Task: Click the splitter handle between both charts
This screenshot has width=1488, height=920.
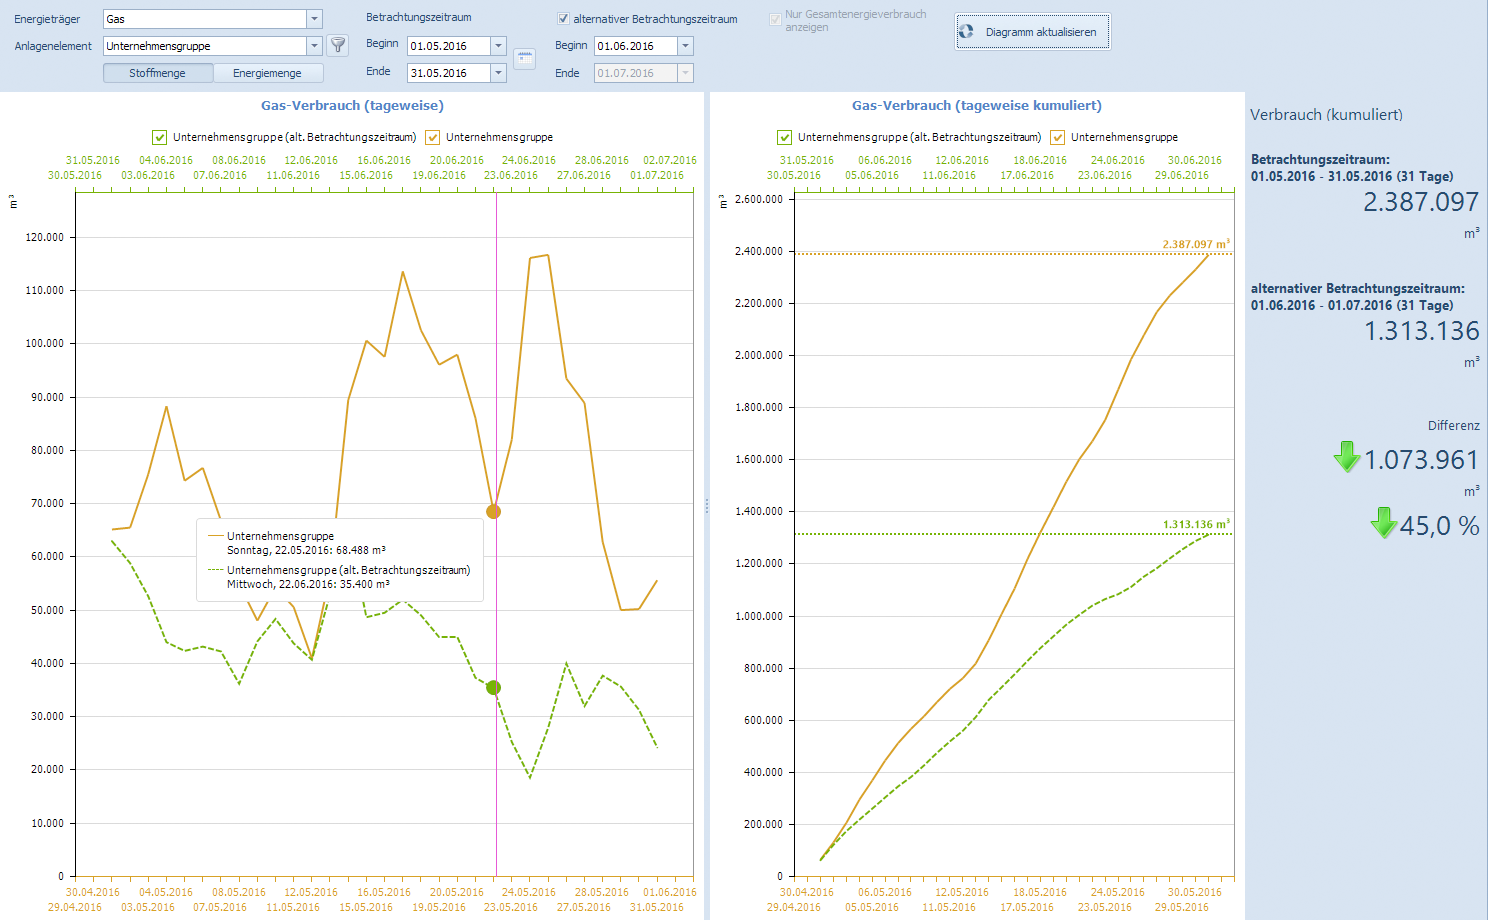Action: (x=707, y=507)
